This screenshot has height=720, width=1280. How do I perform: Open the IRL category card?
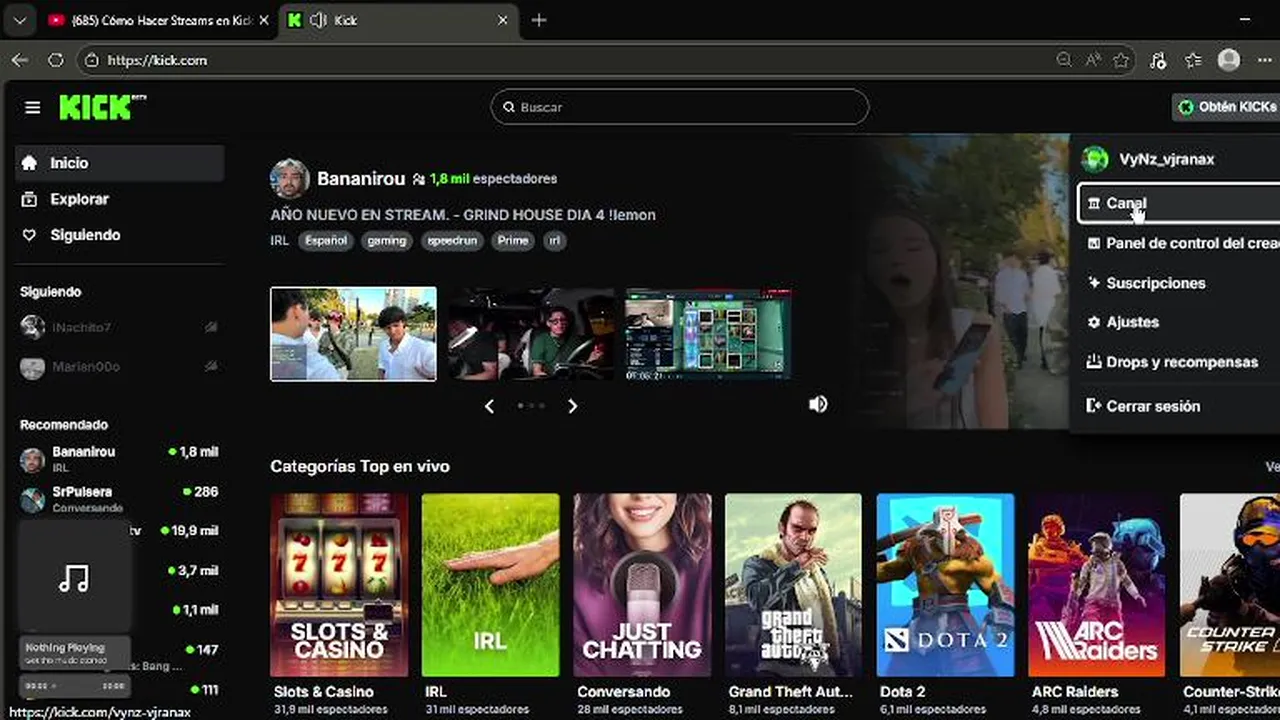pyautogui.click(x=490, y=584)
